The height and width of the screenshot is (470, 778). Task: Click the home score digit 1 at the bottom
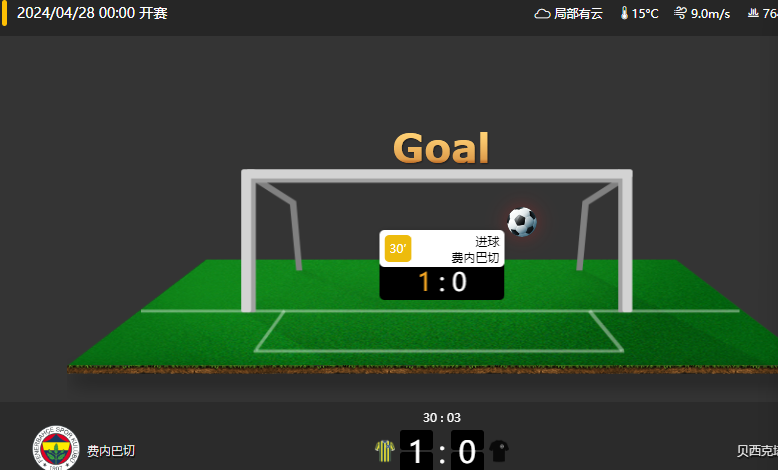pos(416,451)
